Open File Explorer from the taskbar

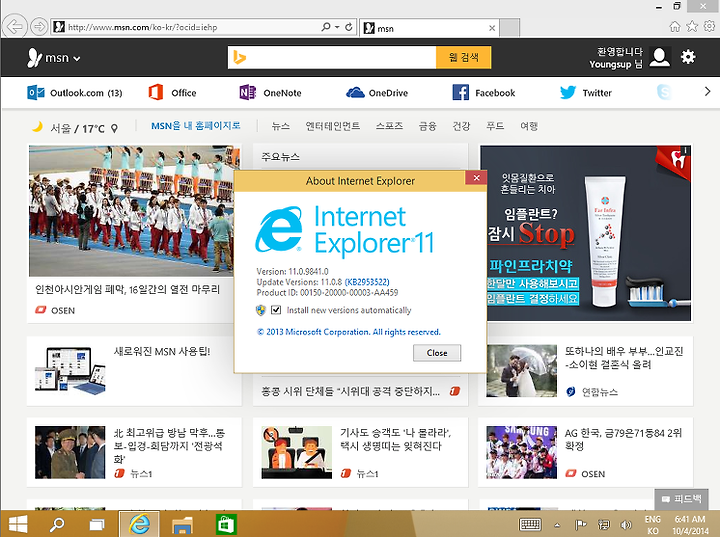click(x=182, y=524)
